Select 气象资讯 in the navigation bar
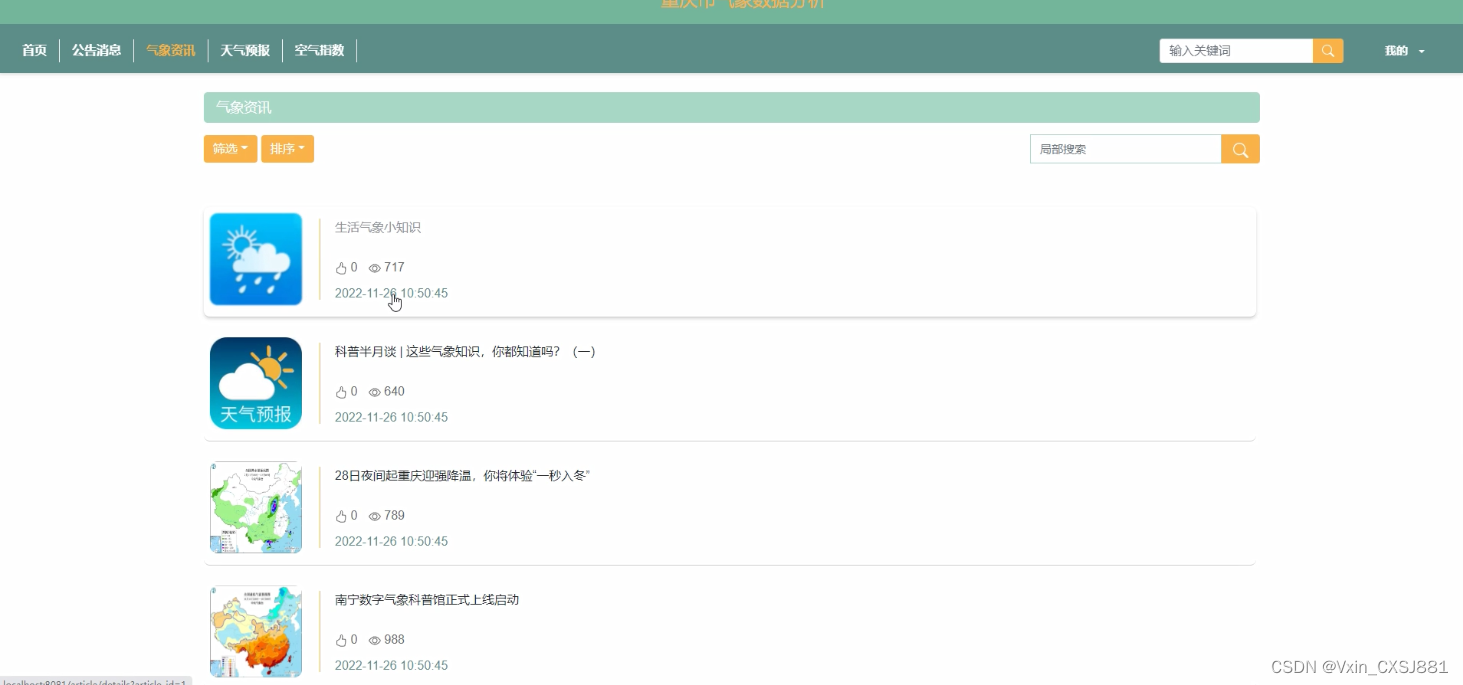 click(x=171, y=50)
